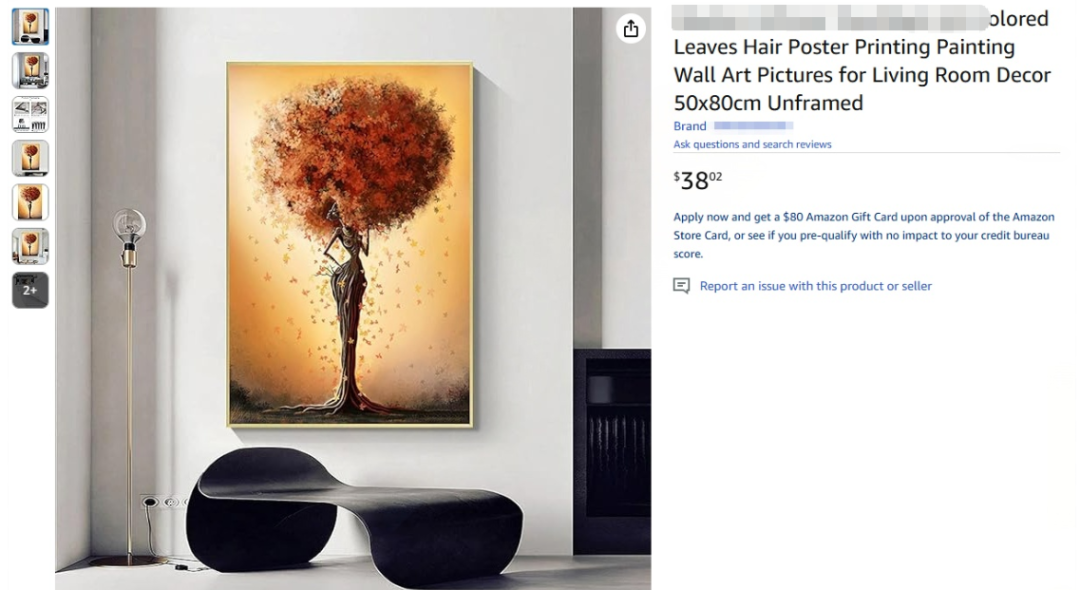Click the framed tree-woman painting in photo
This screenshot has height=590, width=1080.
(x=350, y=244)
